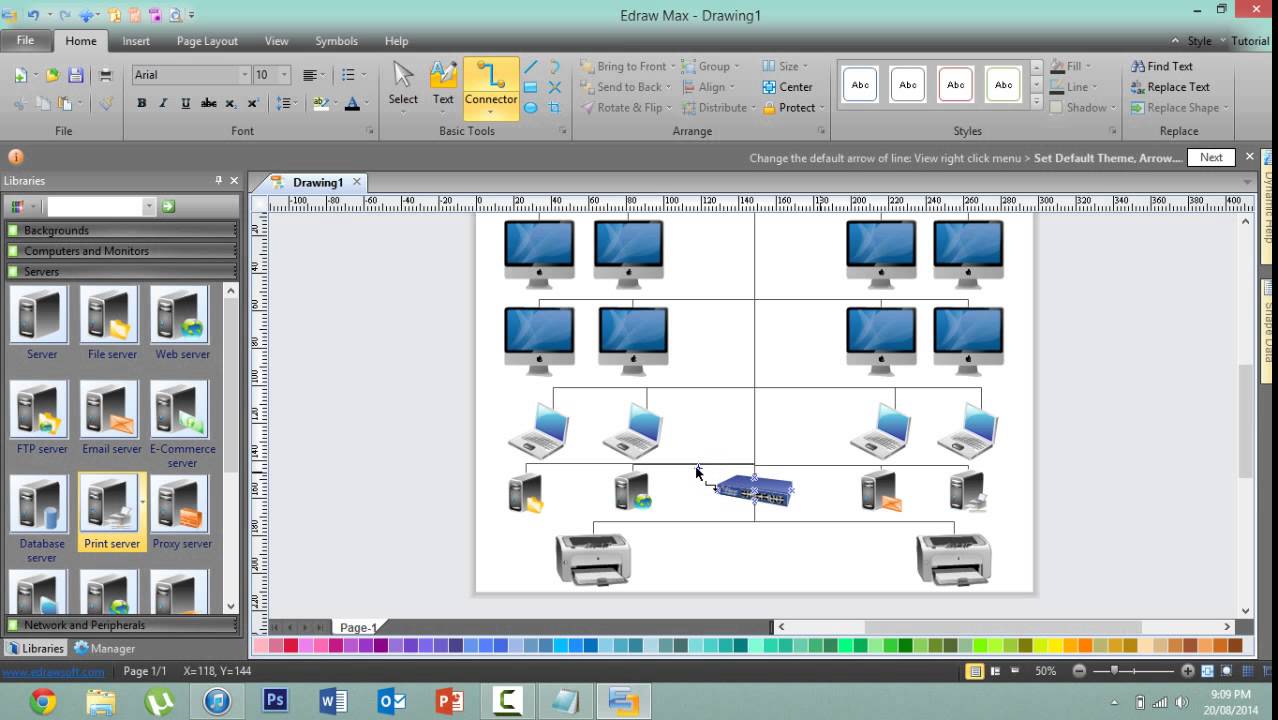Open the View ribbon tab
The width and height of the screenshot is (1278, 720).
[276, 41]
